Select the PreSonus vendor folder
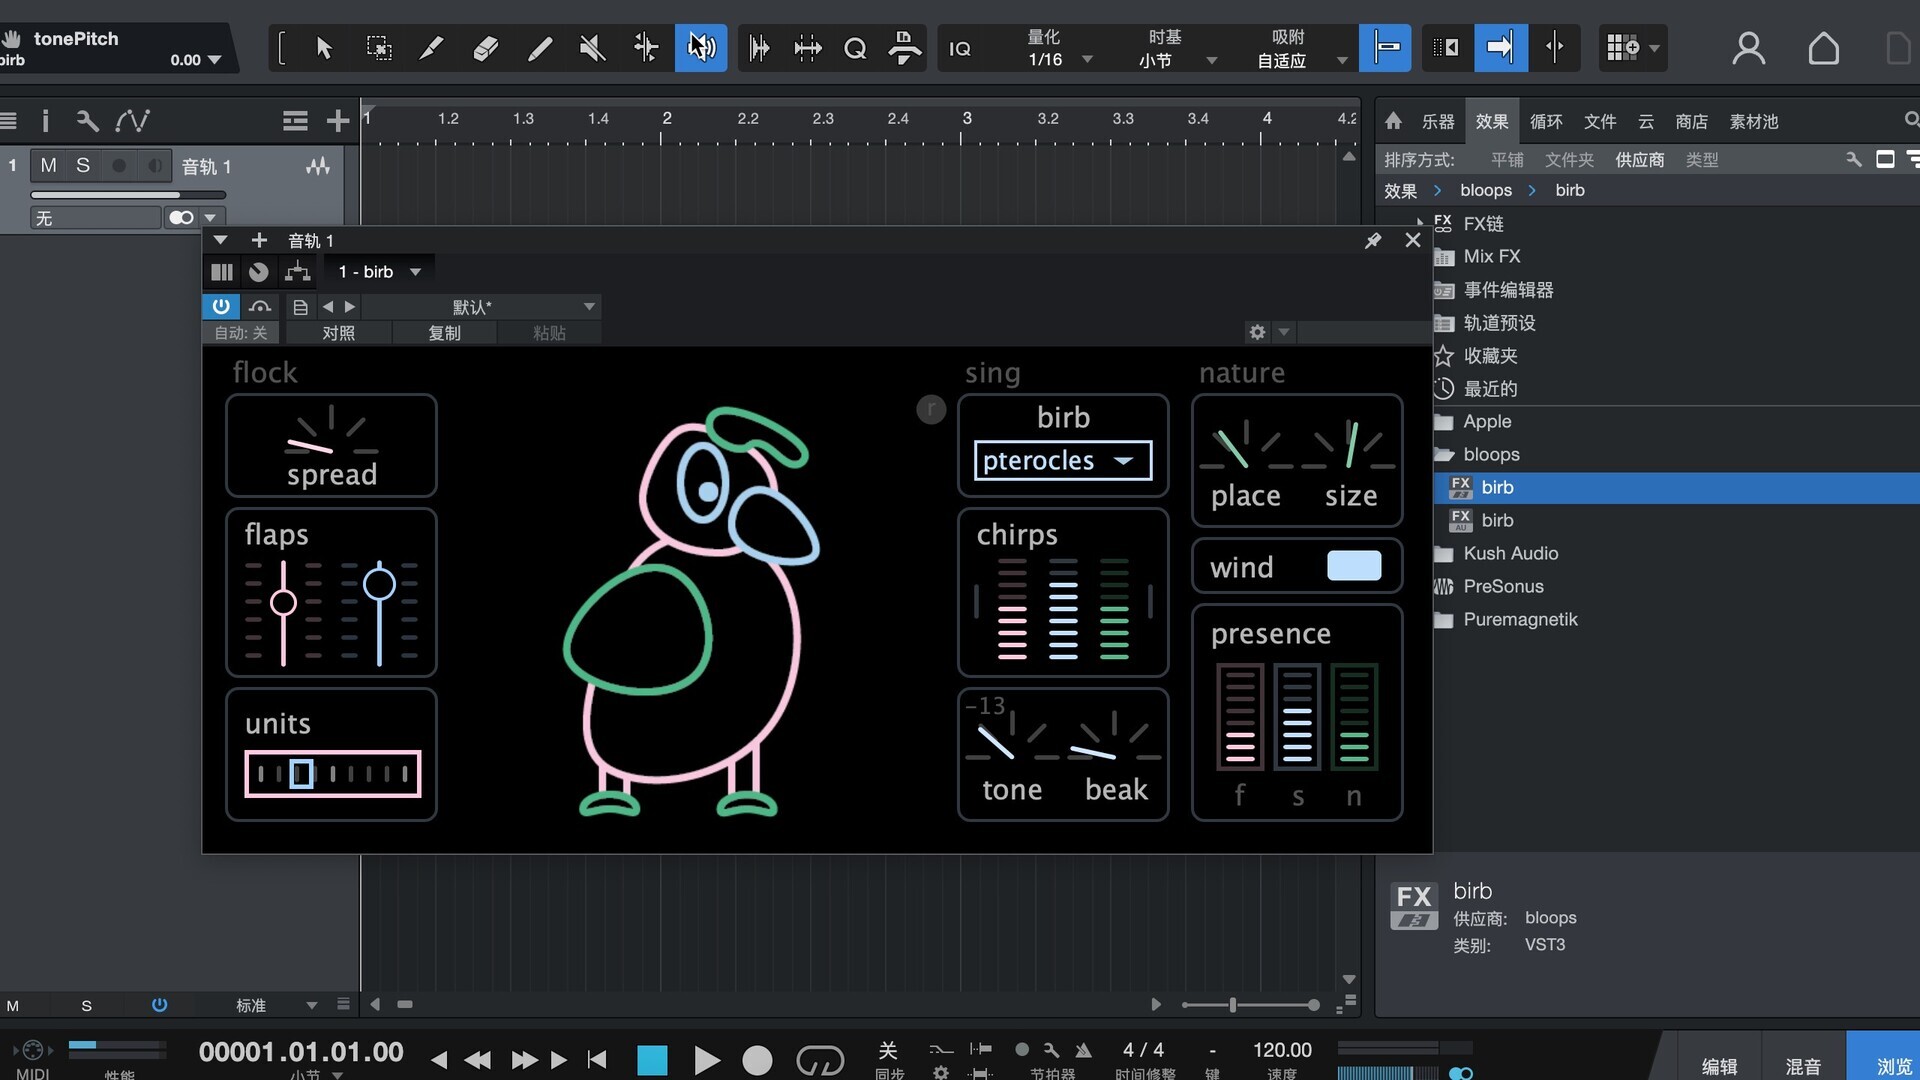The image size is (1920, 1080). pos(1503,586)
